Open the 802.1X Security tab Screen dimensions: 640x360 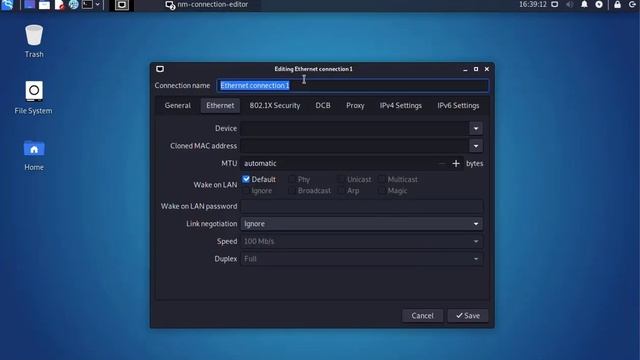275,105
